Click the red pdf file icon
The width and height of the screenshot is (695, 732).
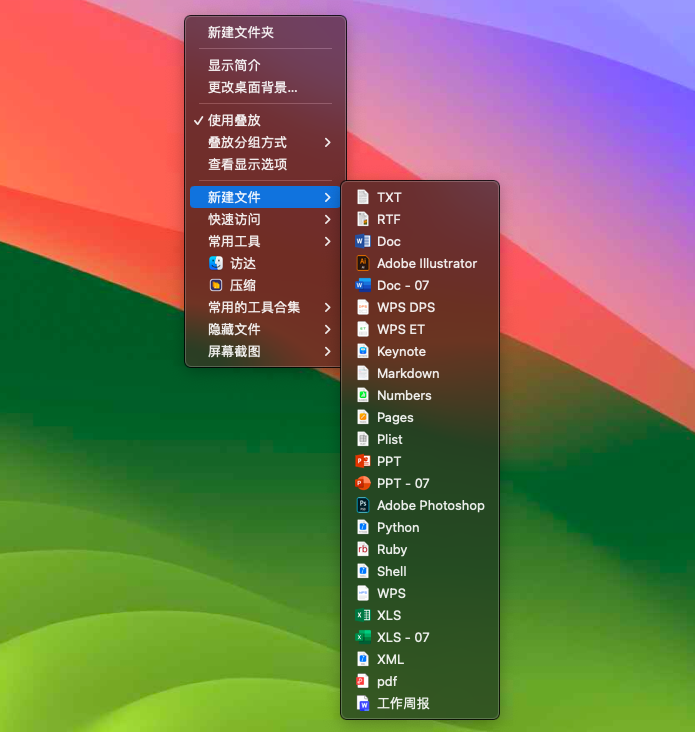click(363, 681)
